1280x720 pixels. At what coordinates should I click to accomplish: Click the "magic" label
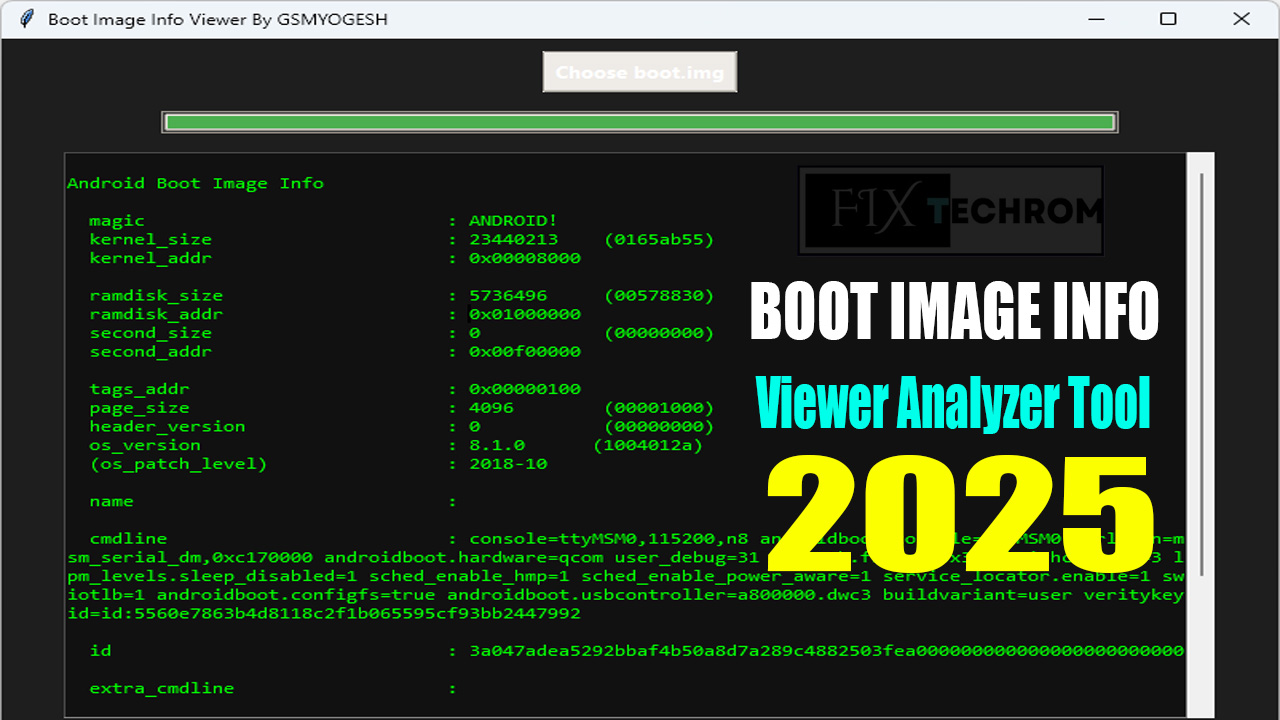(x=117, y=221)
